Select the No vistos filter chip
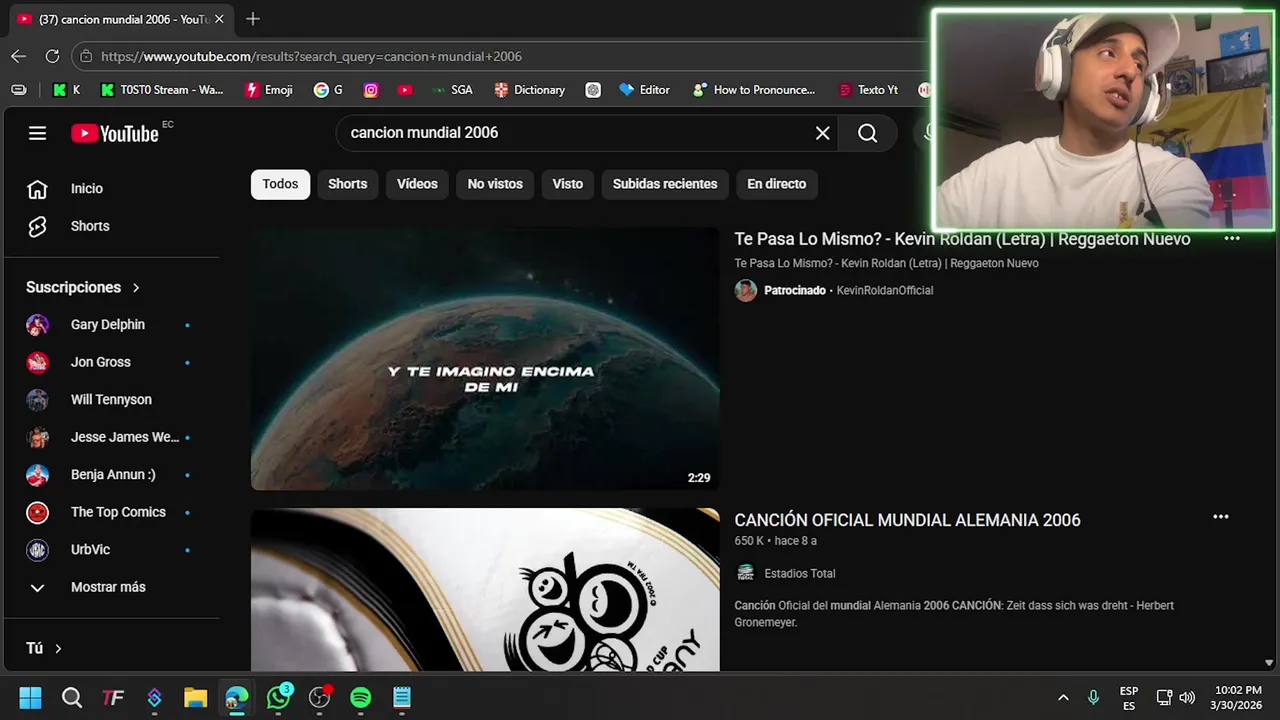 pos(495,184)
